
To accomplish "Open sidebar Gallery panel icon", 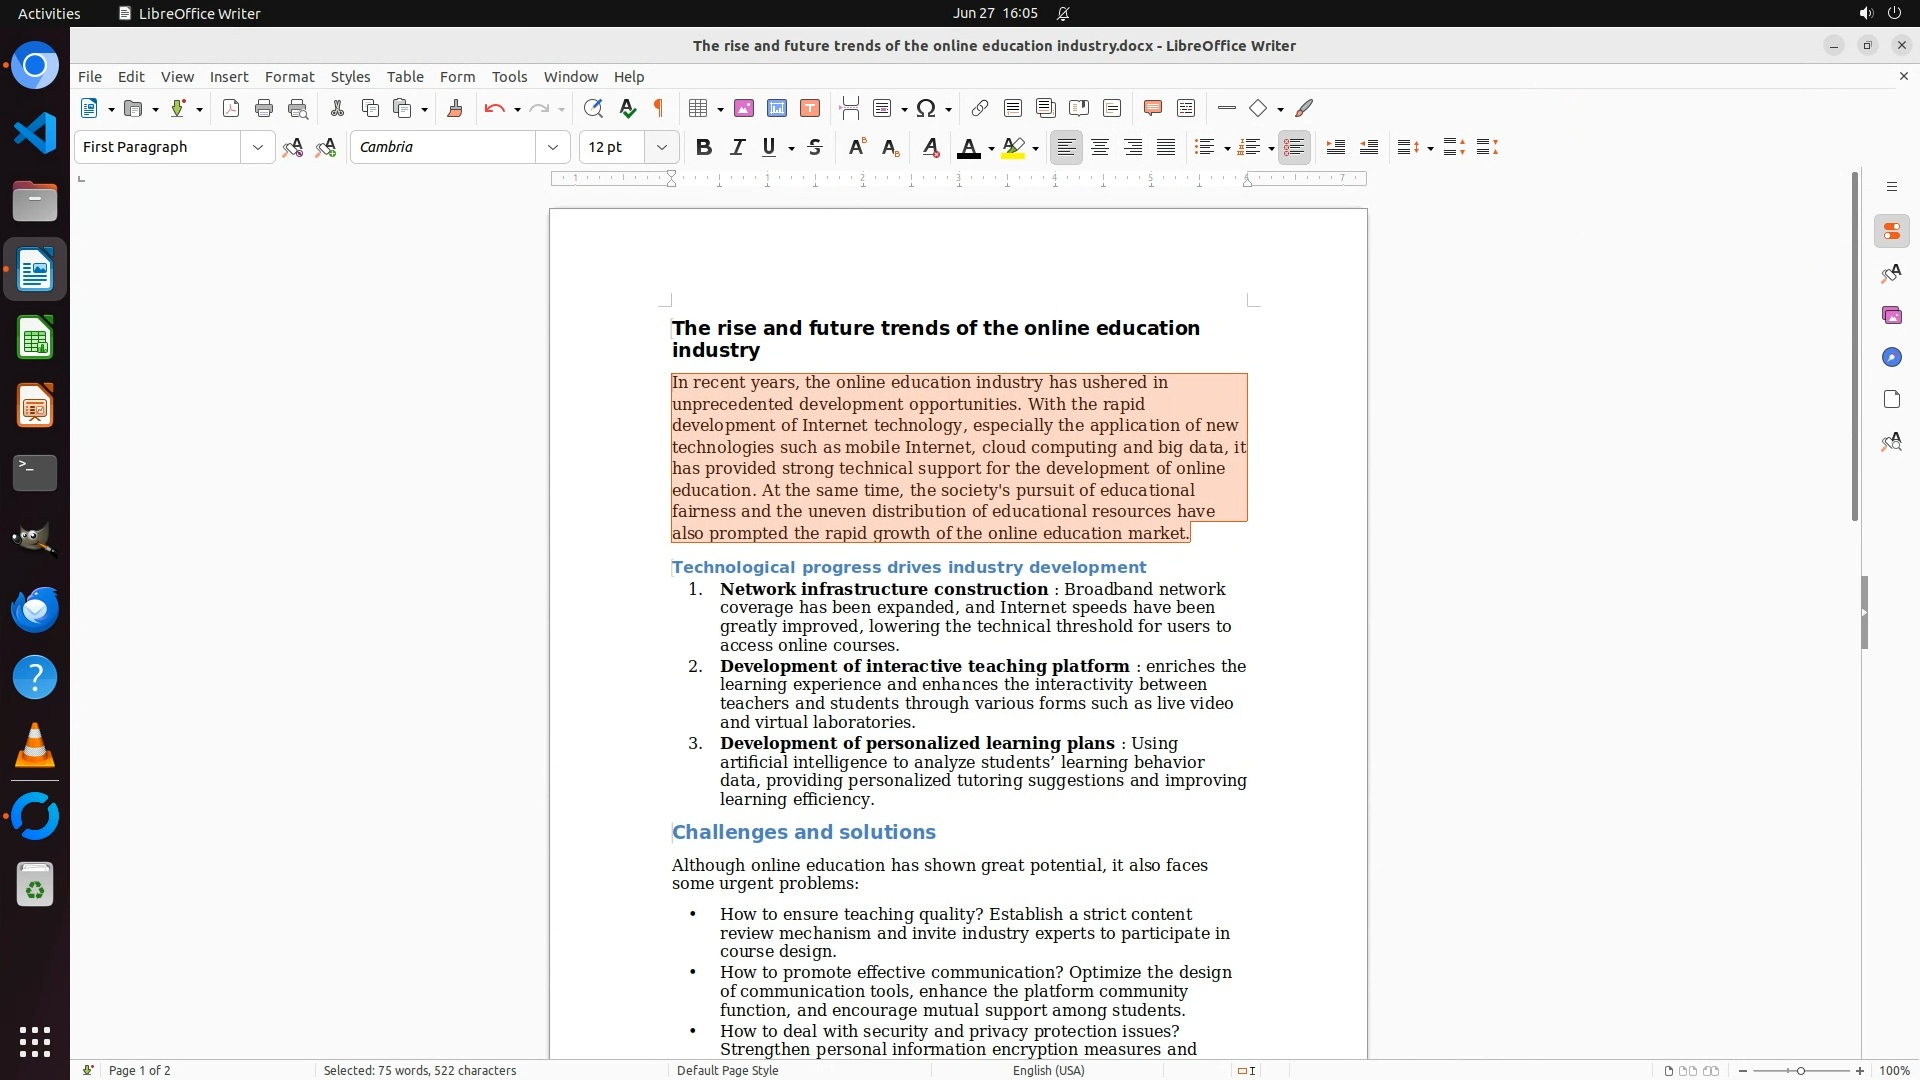I will pyautogui.click(x=1891, y=315).
